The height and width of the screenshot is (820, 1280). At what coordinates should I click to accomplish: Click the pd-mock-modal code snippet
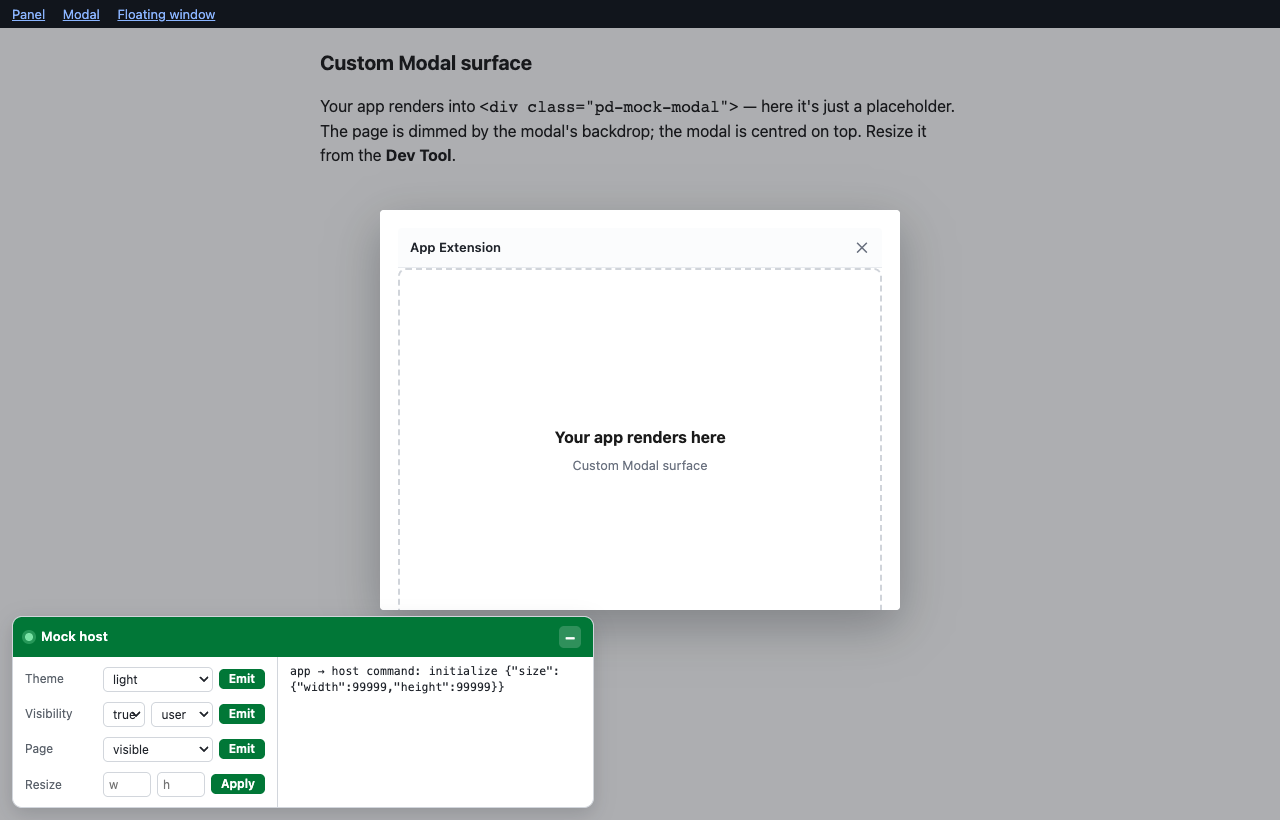tap(609, 106)
